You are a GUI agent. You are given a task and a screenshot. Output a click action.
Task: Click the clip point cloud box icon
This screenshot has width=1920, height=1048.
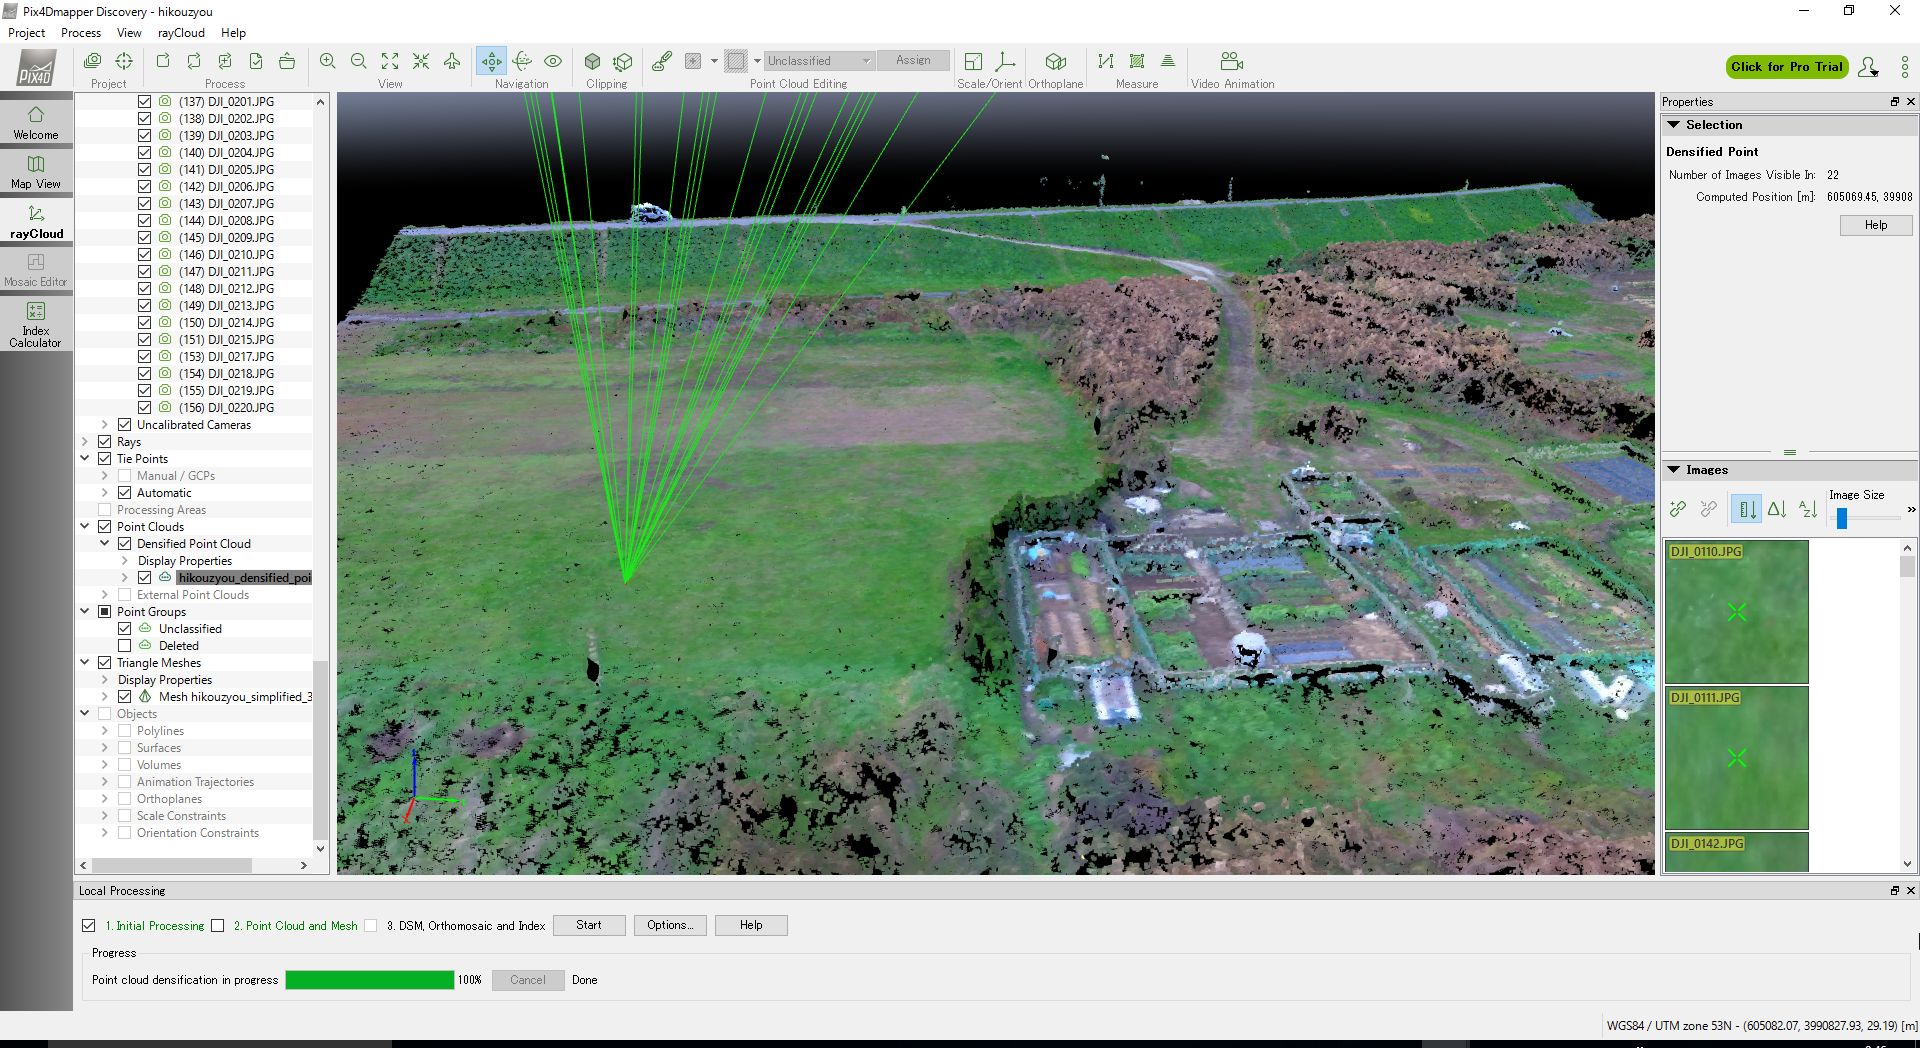click(592, 61)
